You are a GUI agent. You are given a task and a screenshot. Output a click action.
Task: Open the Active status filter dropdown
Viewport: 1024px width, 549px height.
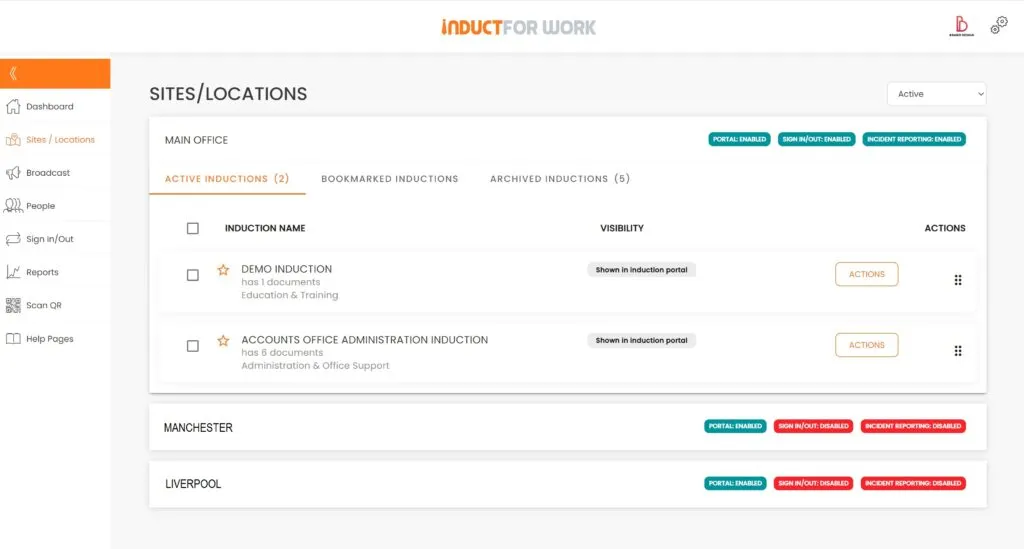pos(936,94)
